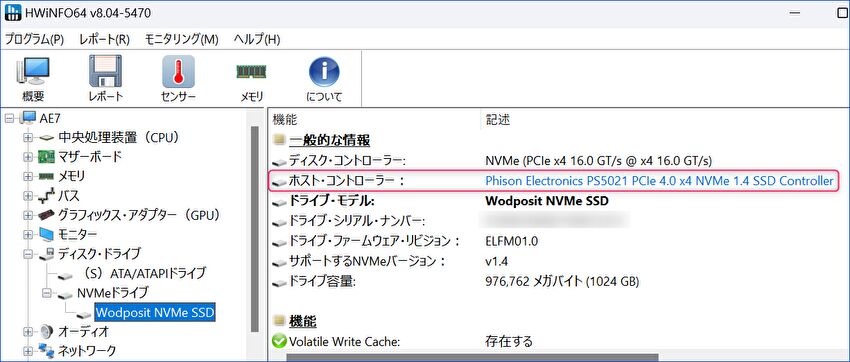Click the マザーボード board icon
This screenshot has width=850, height=362.
click(46, 157)
